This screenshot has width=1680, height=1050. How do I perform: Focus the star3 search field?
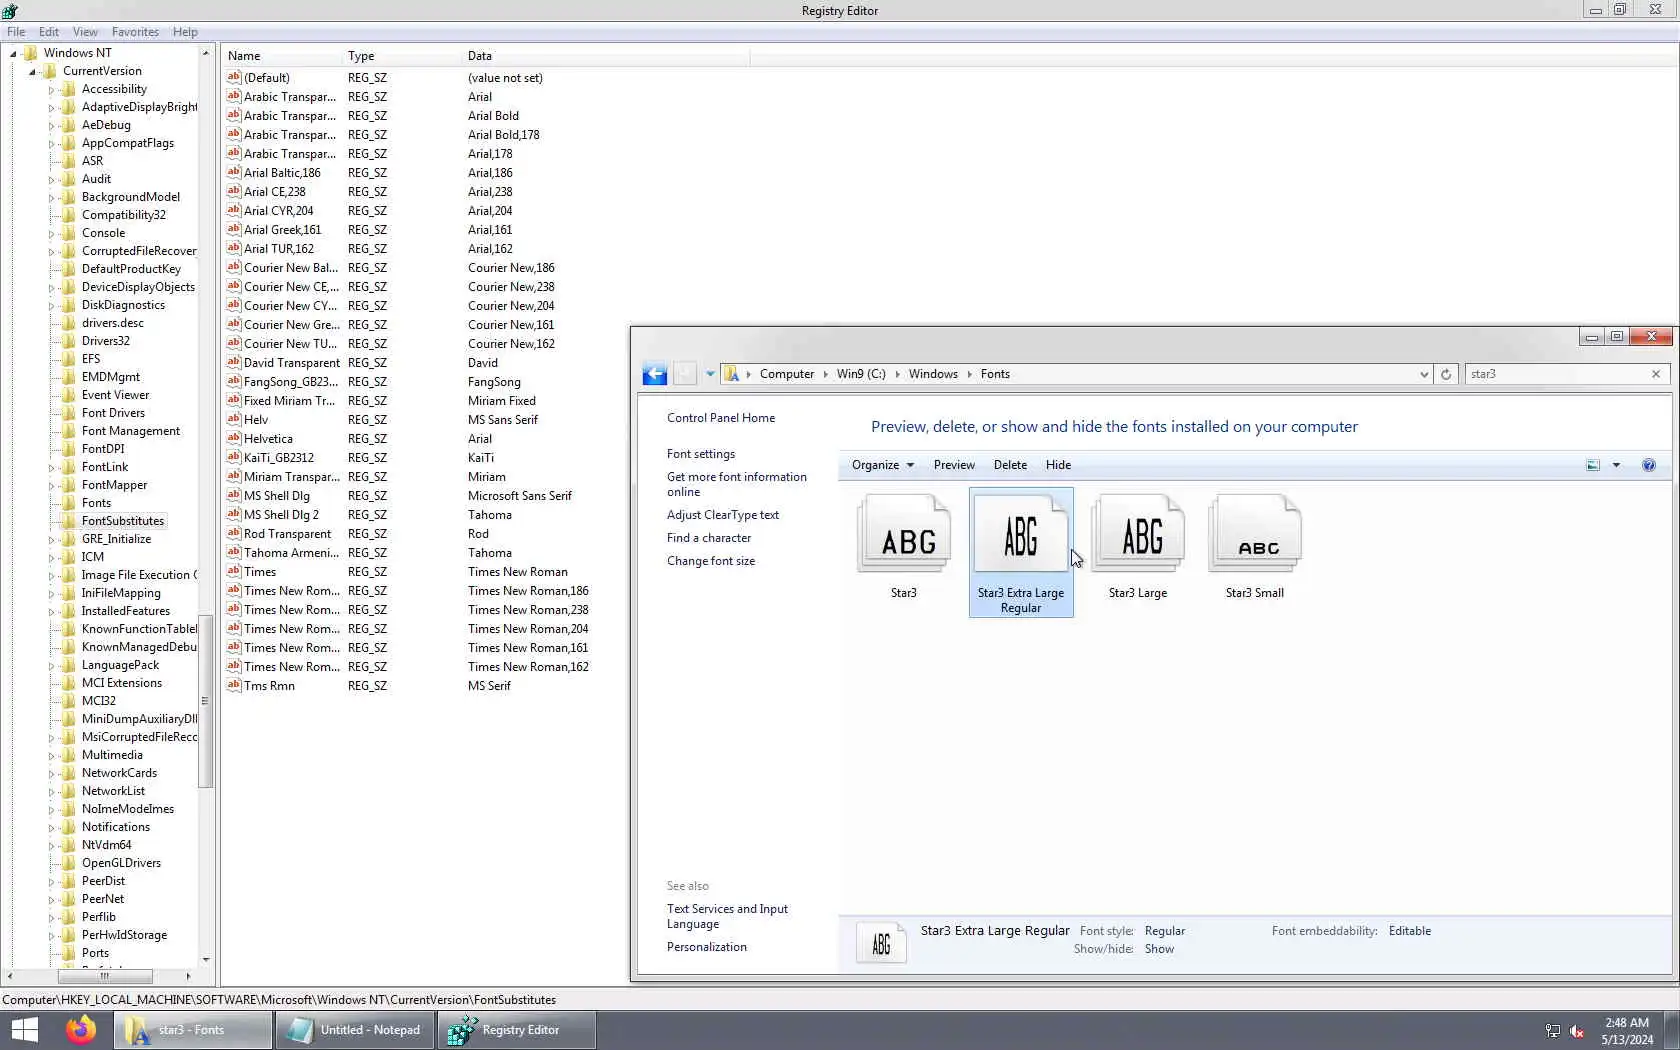pyautogui.click(x=1556, y=374)
